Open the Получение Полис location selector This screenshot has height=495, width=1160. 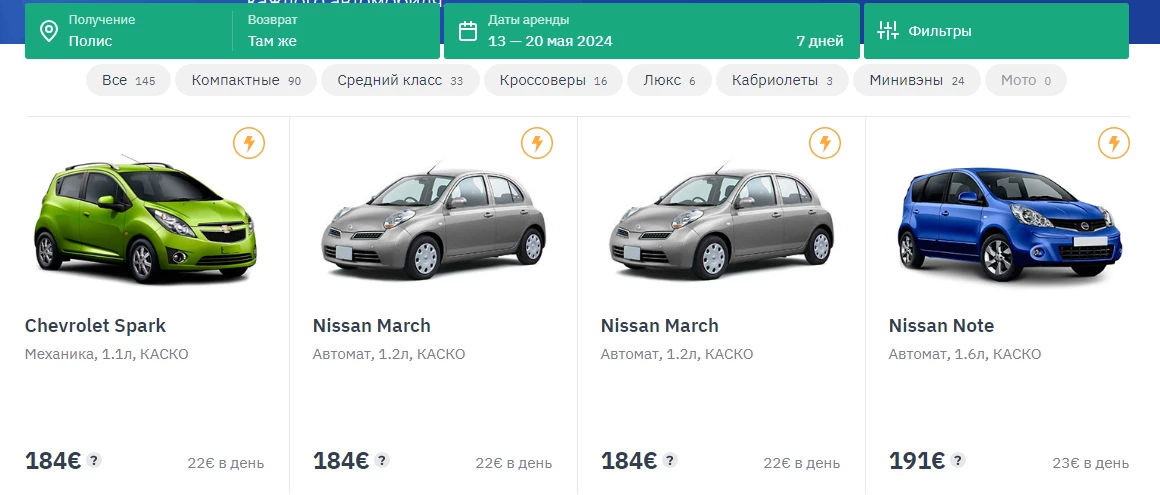click(129, 31)
